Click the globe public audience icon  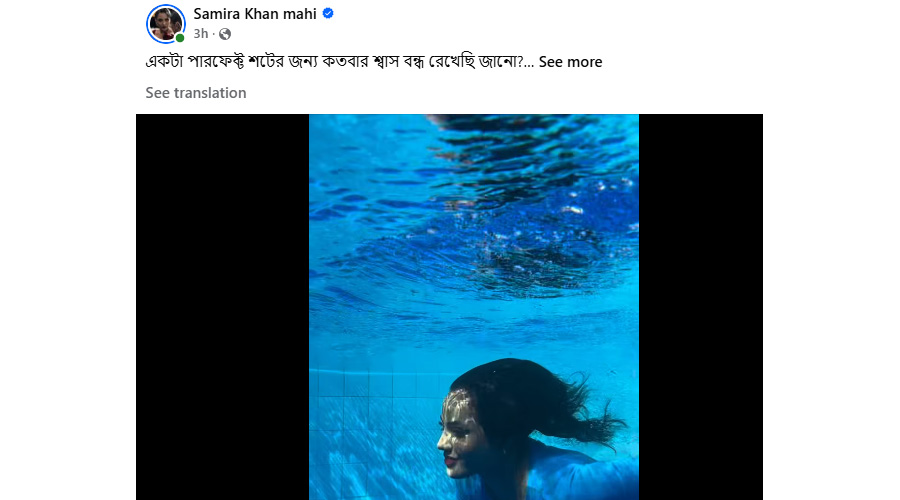[x=225, y=34]
